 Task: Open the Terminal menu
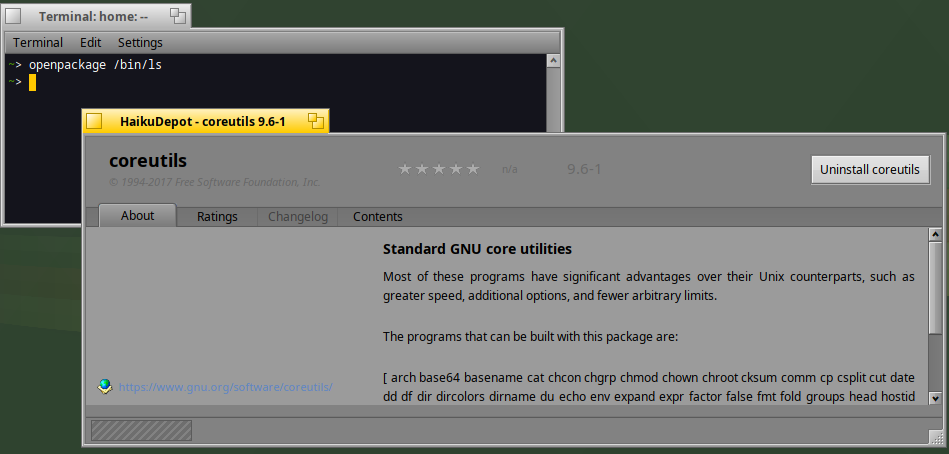pyautogui.click(x=38, y=43)
